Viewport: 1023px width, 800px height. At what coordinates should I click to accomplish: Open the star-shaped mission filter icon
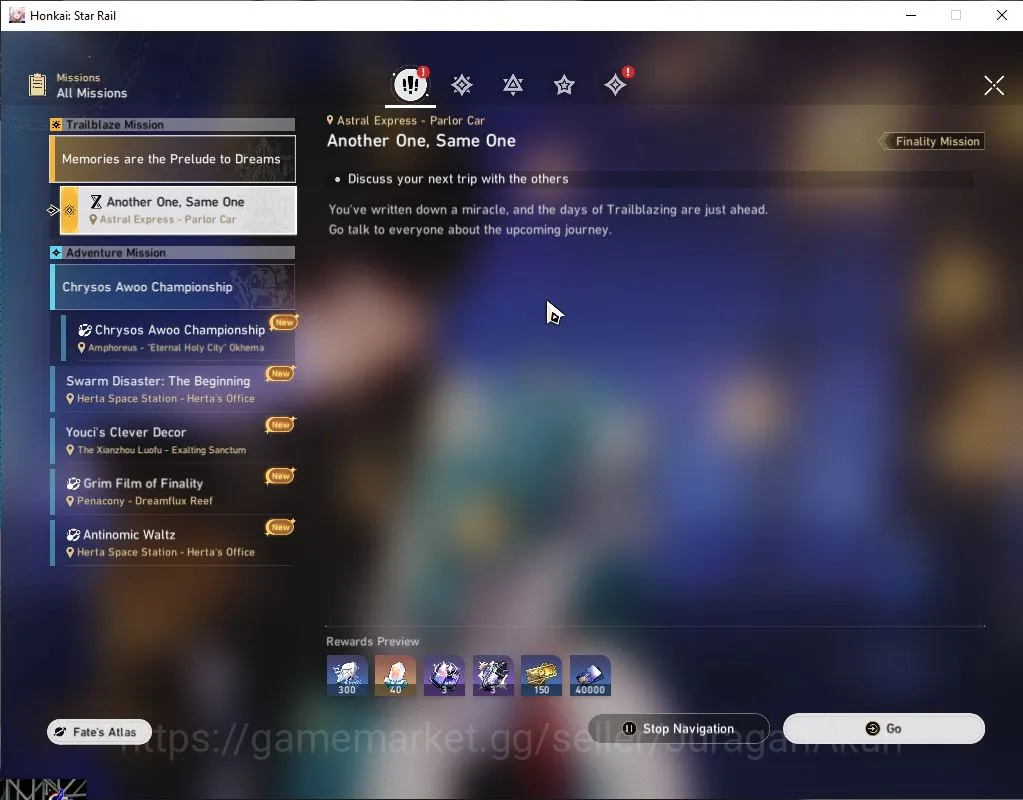[564, 85]
